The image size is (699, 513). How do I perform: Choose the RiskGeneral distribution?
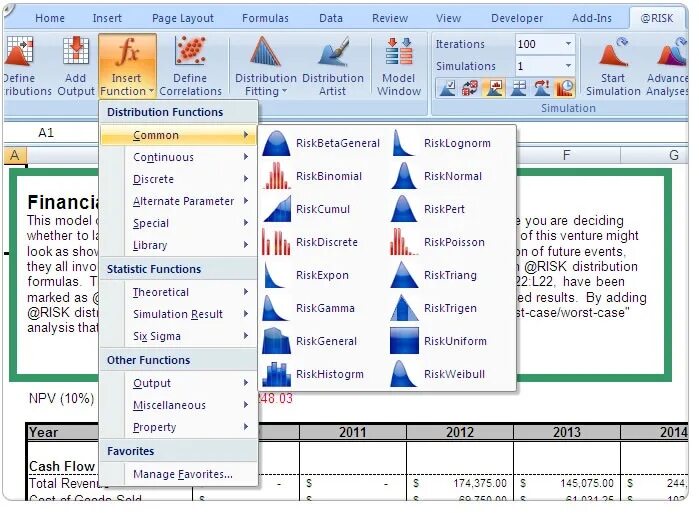[x=321, y=341]
